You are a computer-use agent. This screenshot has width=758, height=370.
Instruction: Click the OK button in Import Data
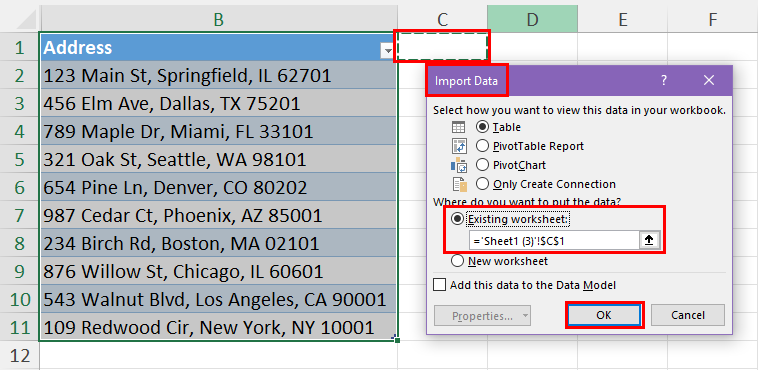click(604, 315)
